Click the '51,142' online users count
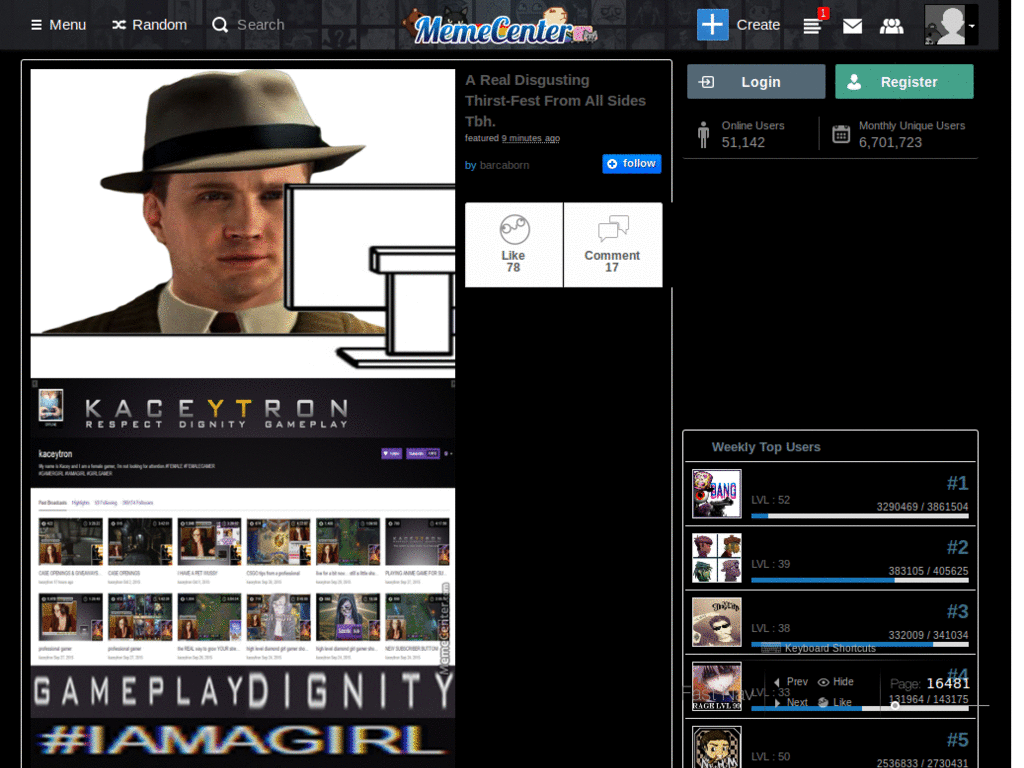 (x=743, y=142)
